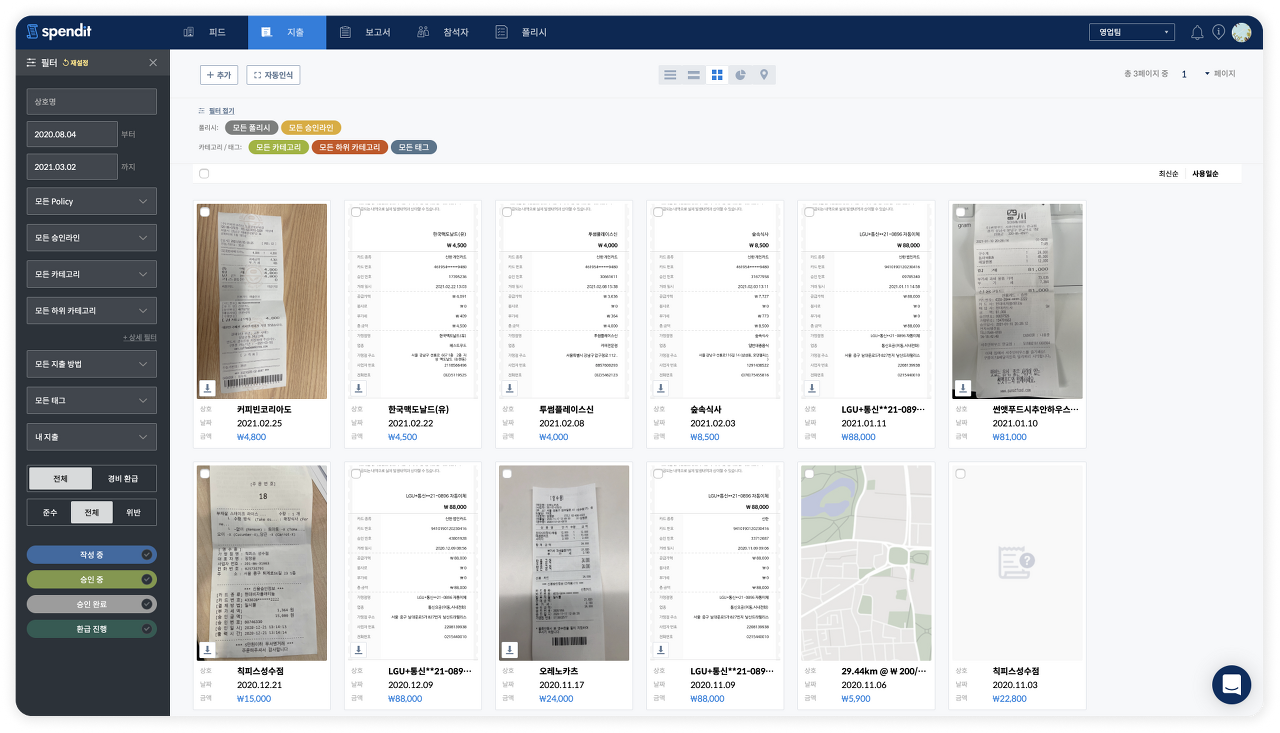Click the 상세 필터 link
1280x733 pixels.
pyautogui.click(x=139, y=337)
